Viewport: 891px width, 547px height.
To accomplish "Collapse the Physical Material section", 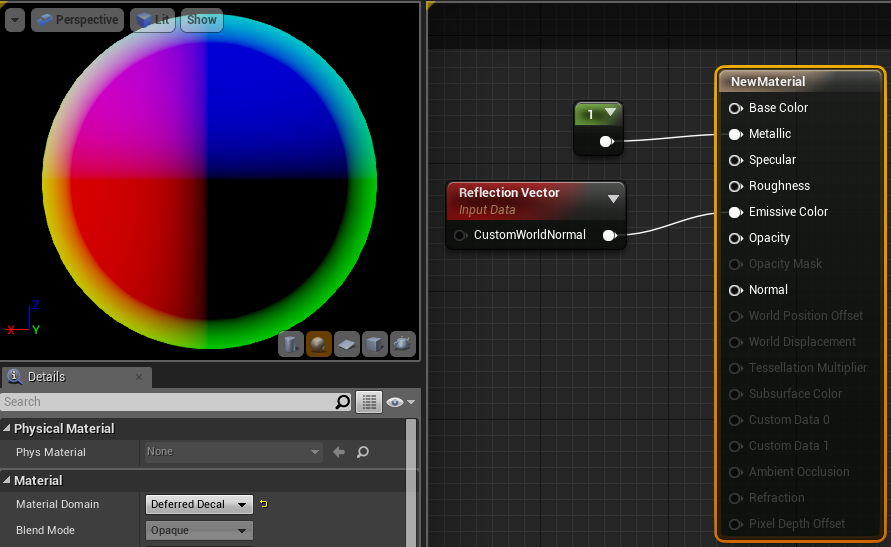I will pos(8,428).
